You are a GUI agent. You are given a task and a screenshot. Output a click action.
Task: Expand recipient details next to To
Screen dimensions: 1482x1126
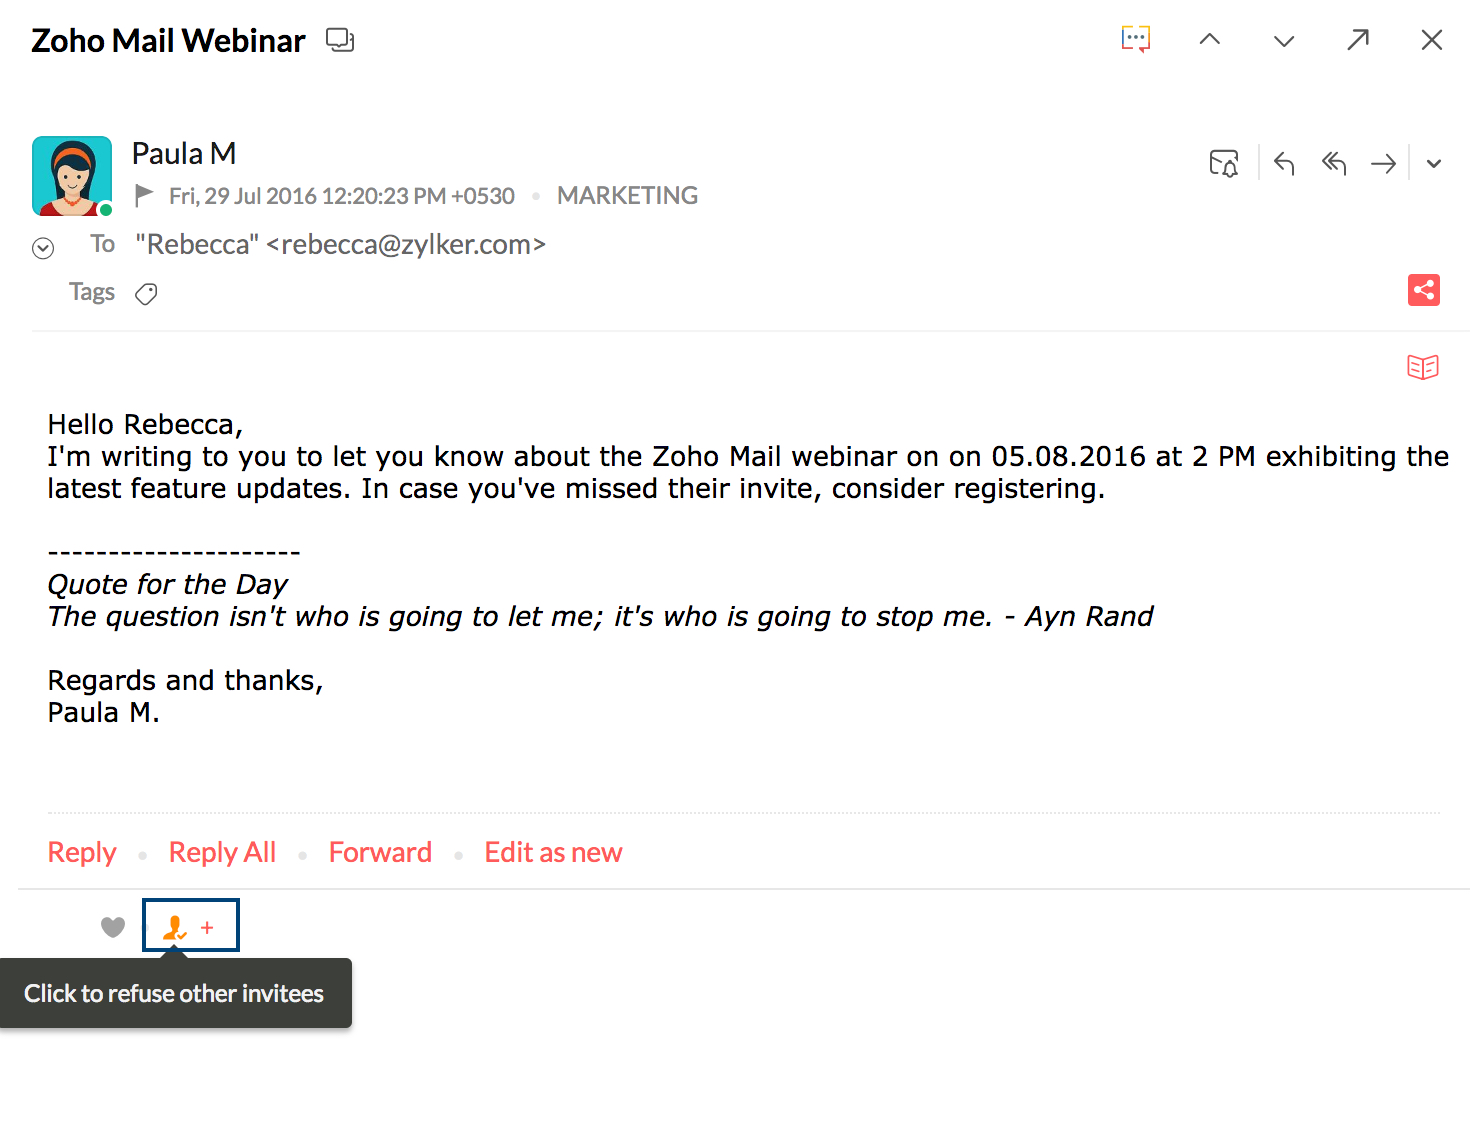(43, 248)
